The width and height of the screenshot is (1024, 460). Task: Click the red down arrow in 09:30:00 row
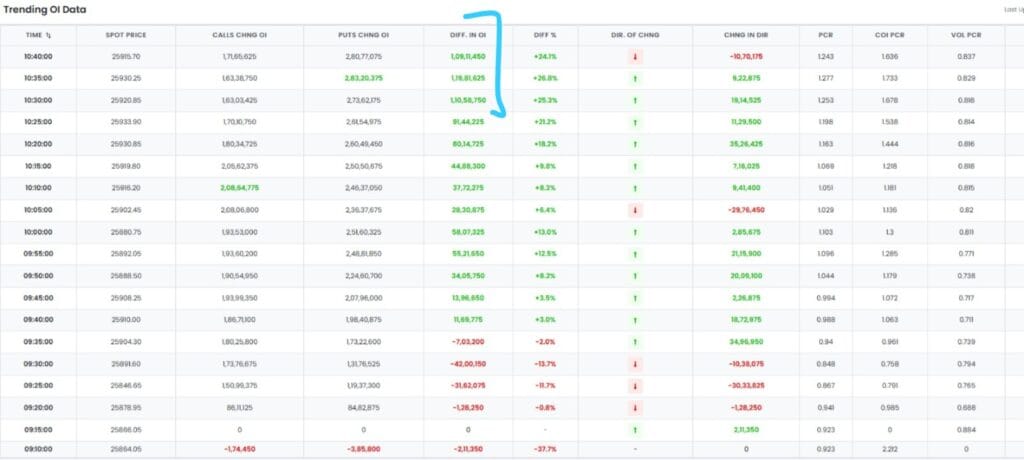pos(635,363)
